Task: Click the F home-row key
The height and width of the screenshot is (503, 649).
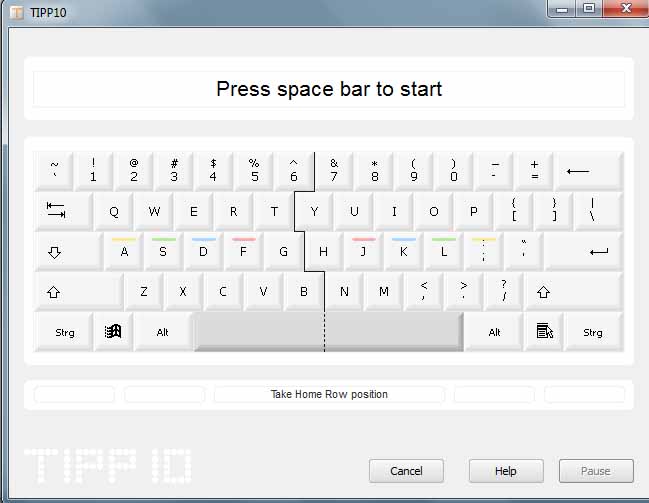Action: pos(244,251)
